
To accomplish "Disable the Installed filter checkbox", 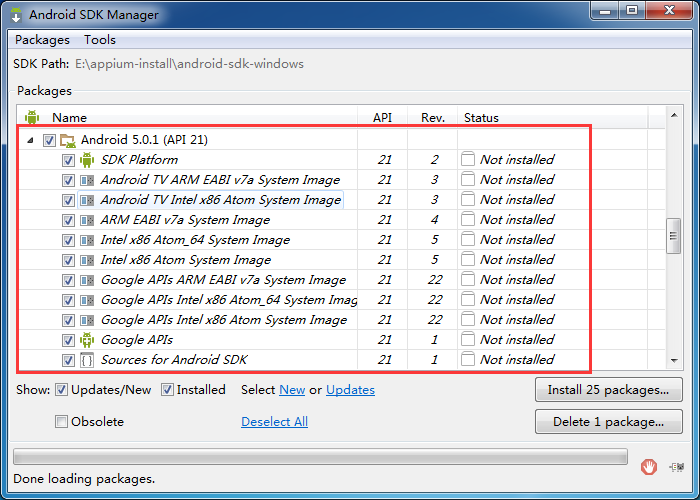I will [x=167, y=390].
